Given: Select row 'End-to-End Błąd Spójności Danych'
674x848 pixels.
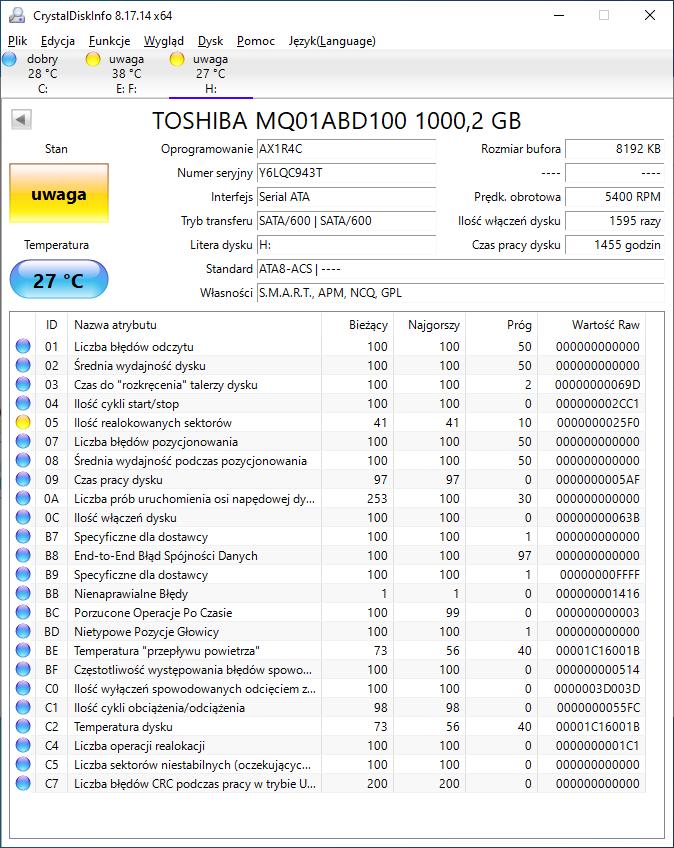Looking at the screenshot, I should [x=328, y=555].
